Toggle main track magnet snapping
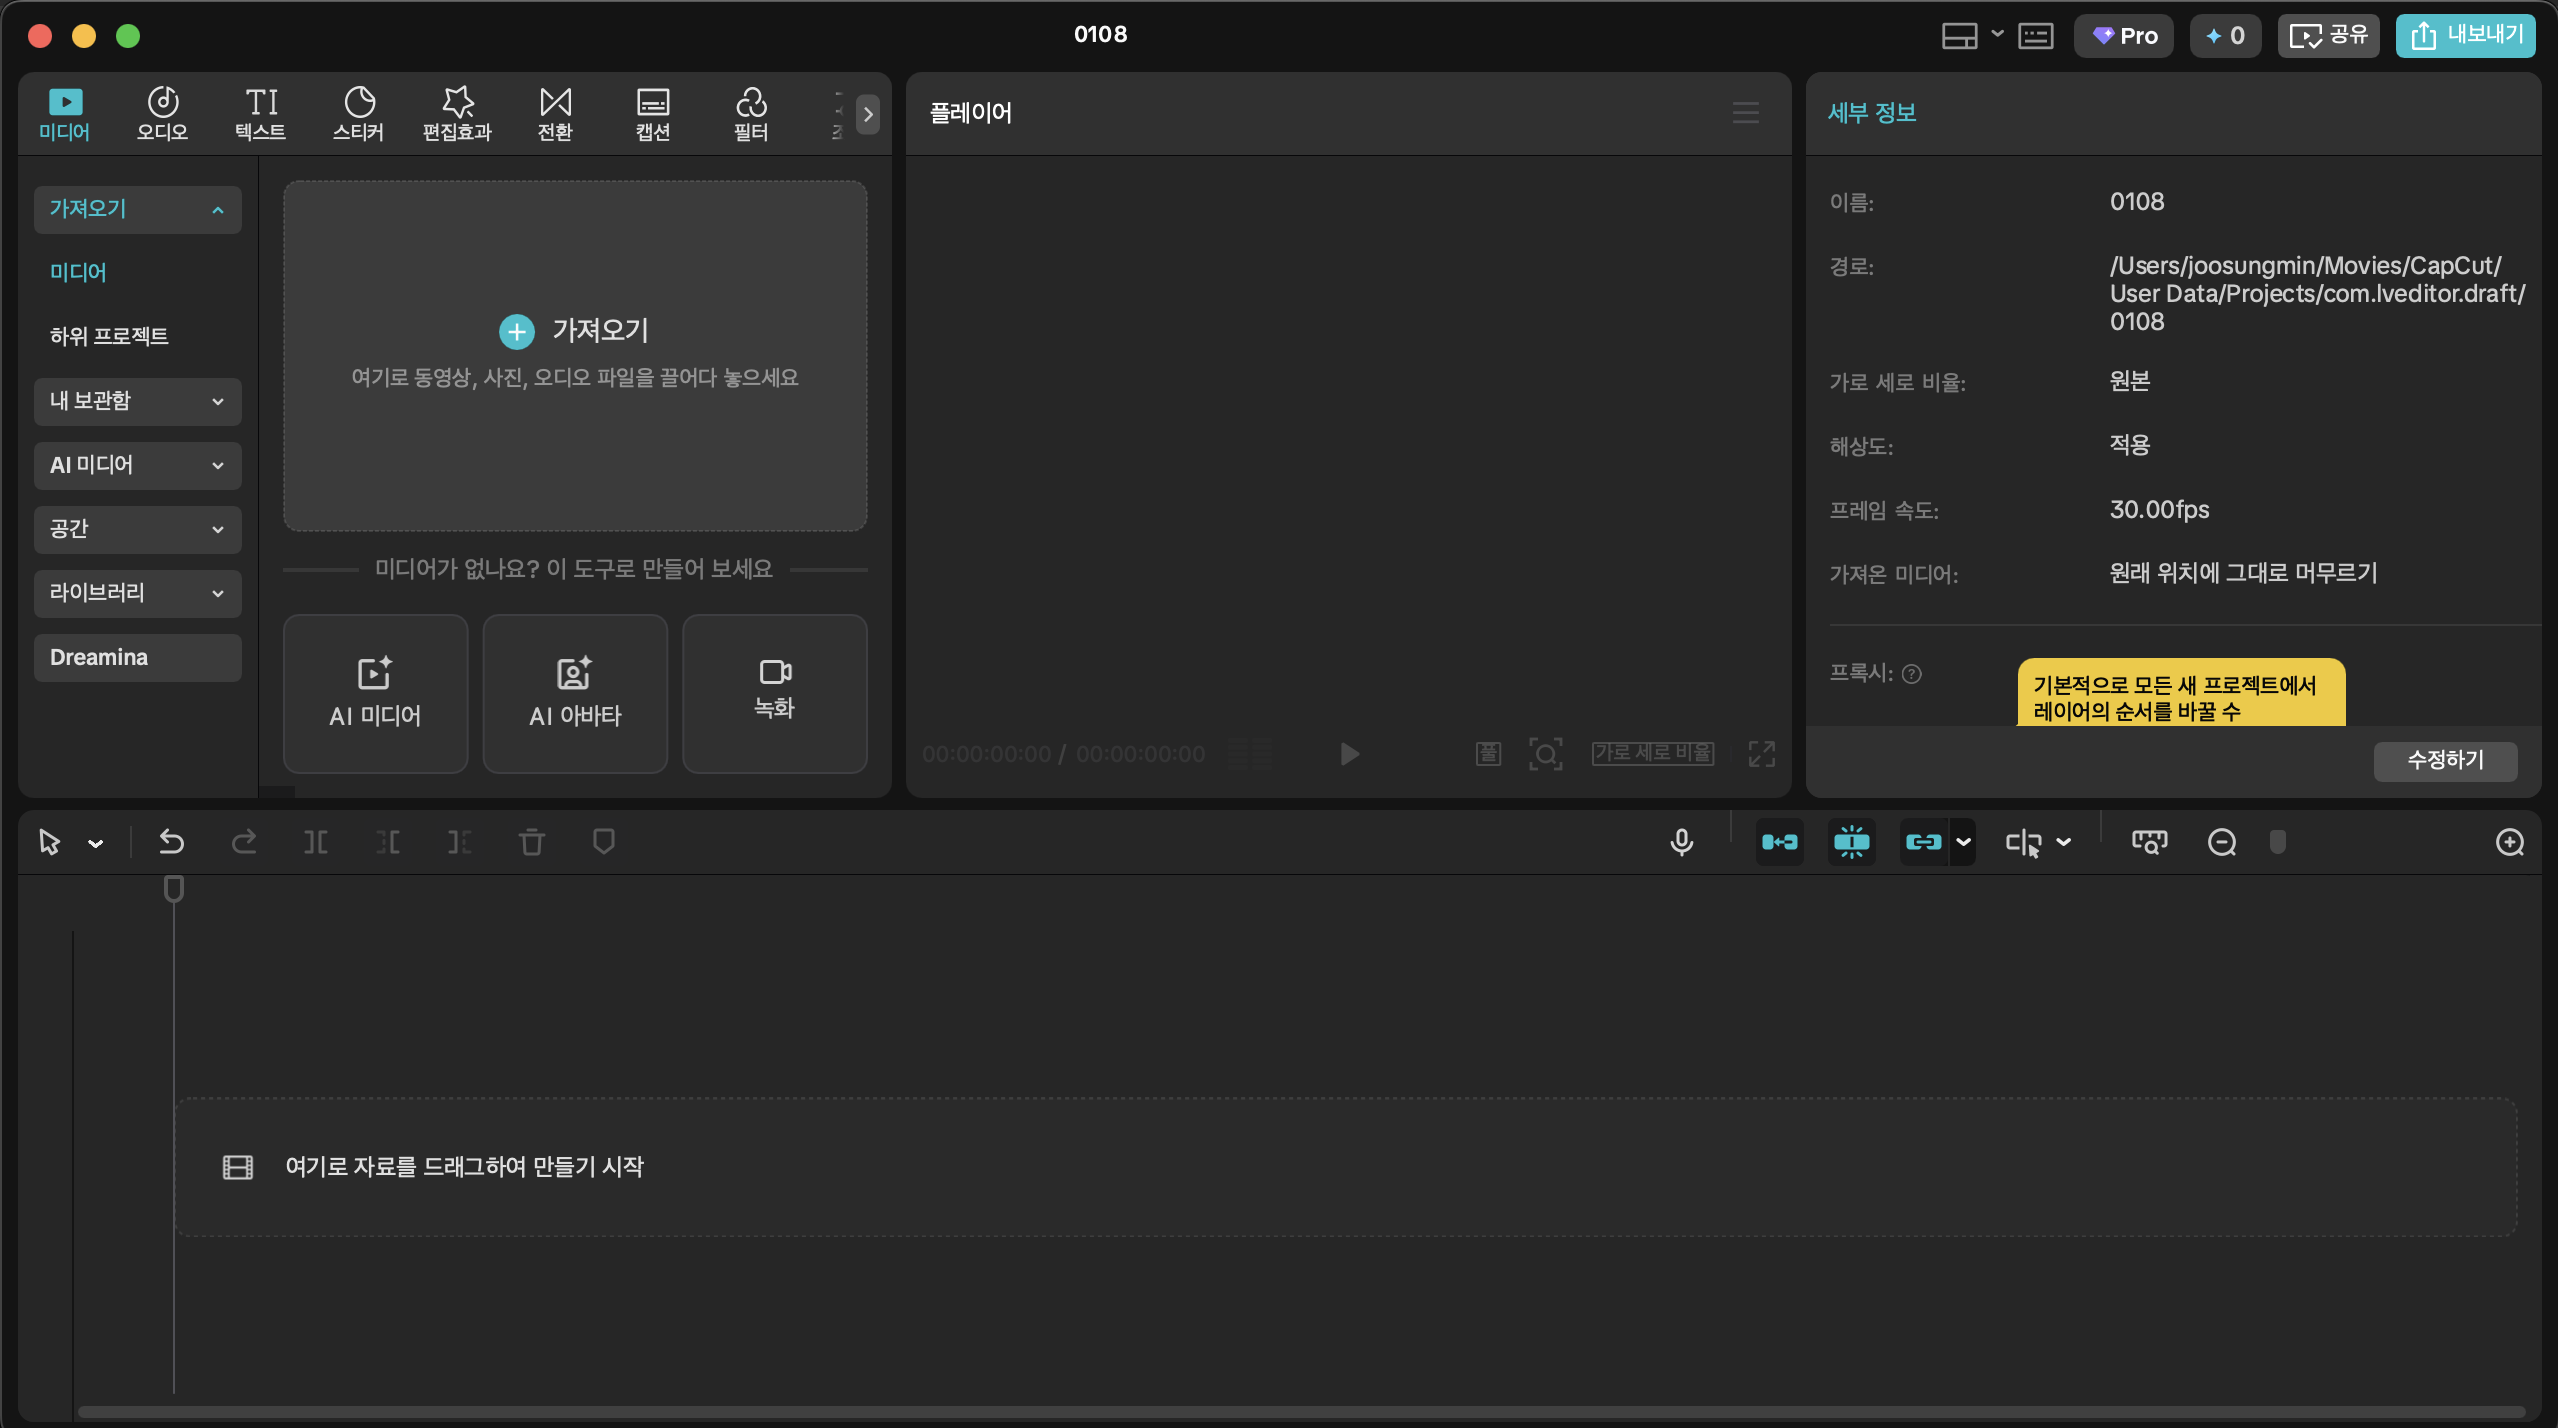Screen dimensions: 2558x1428 pos(1779,842)
